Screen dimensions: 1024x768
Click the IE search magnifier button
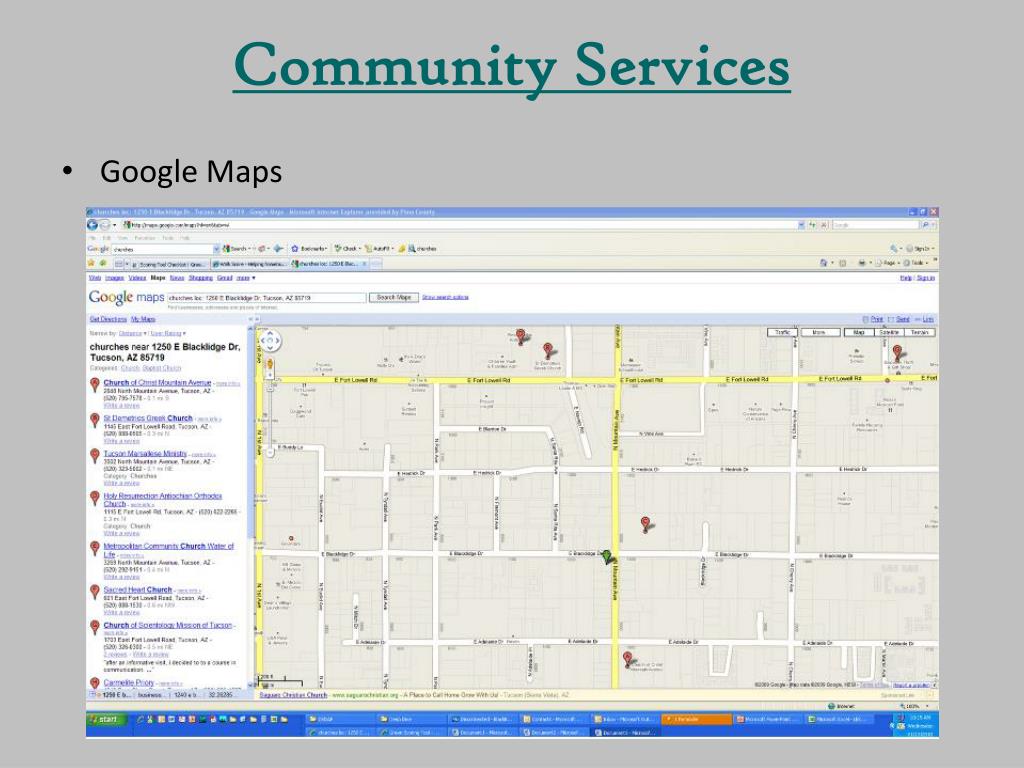click(x=925, y=225)
